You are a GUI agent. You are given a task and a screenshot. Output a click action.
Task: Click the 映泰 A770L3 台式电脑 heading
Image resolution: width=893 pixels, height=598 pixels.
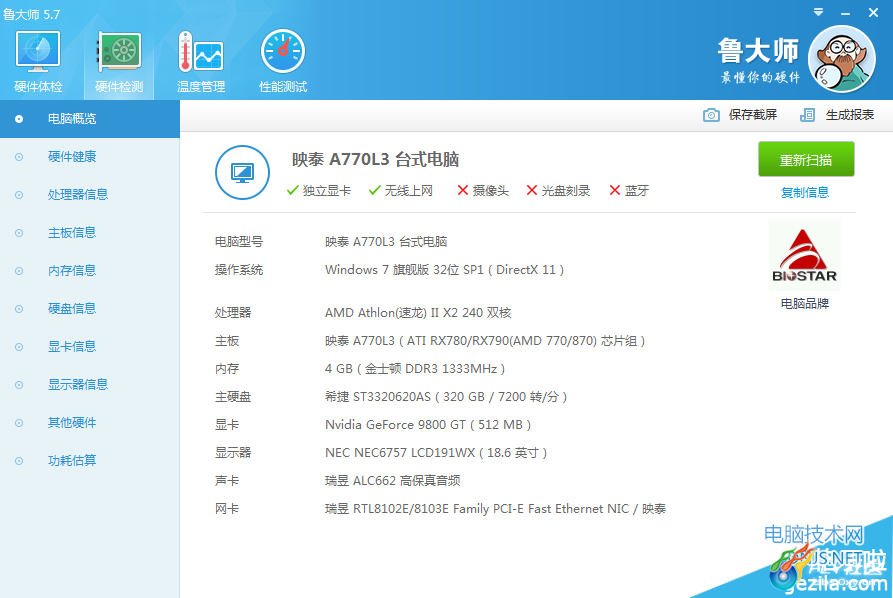[375, 159]
